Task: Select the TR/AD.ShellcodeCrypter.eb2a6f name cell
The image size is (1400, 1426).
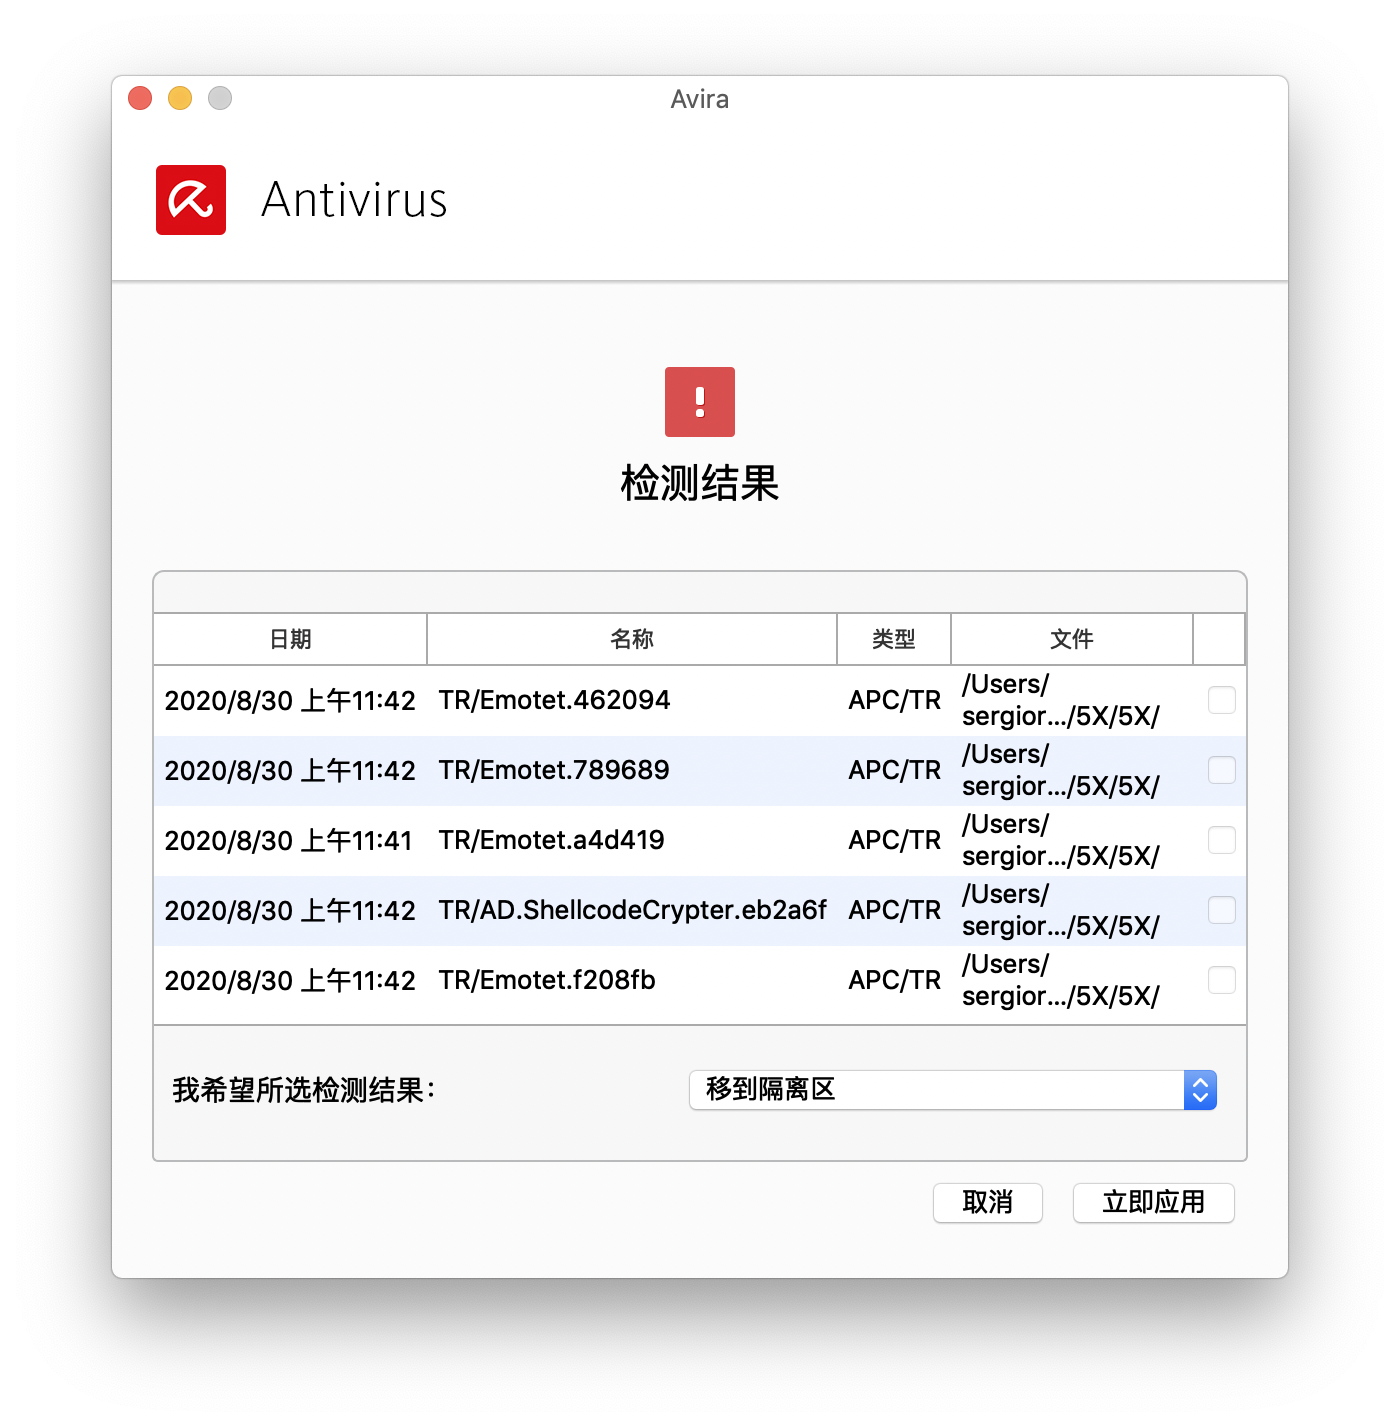Action: click(633, 910)
